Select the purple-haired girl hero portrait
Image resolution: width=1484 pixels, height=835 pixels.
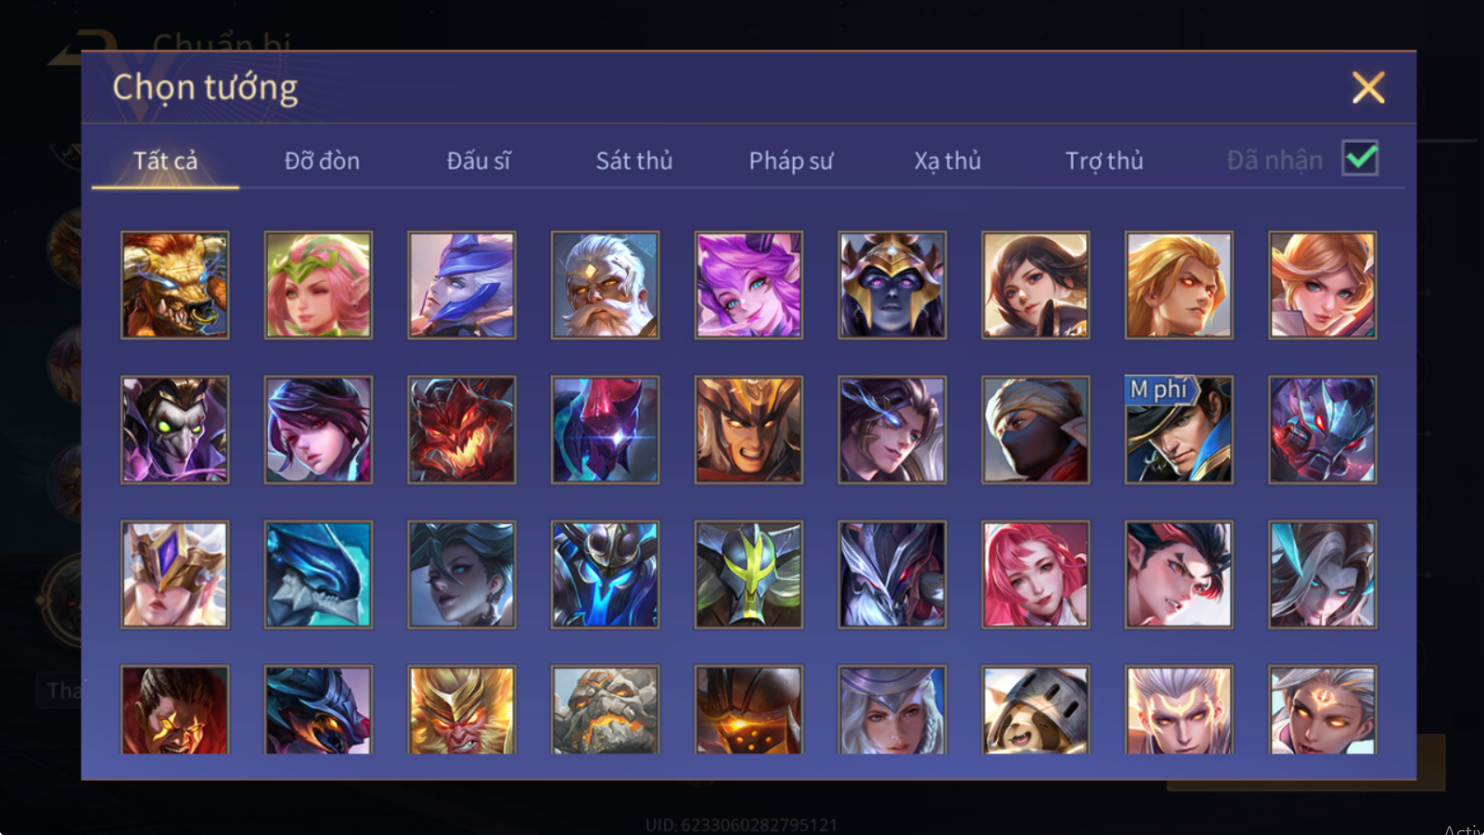click(748, 285)
